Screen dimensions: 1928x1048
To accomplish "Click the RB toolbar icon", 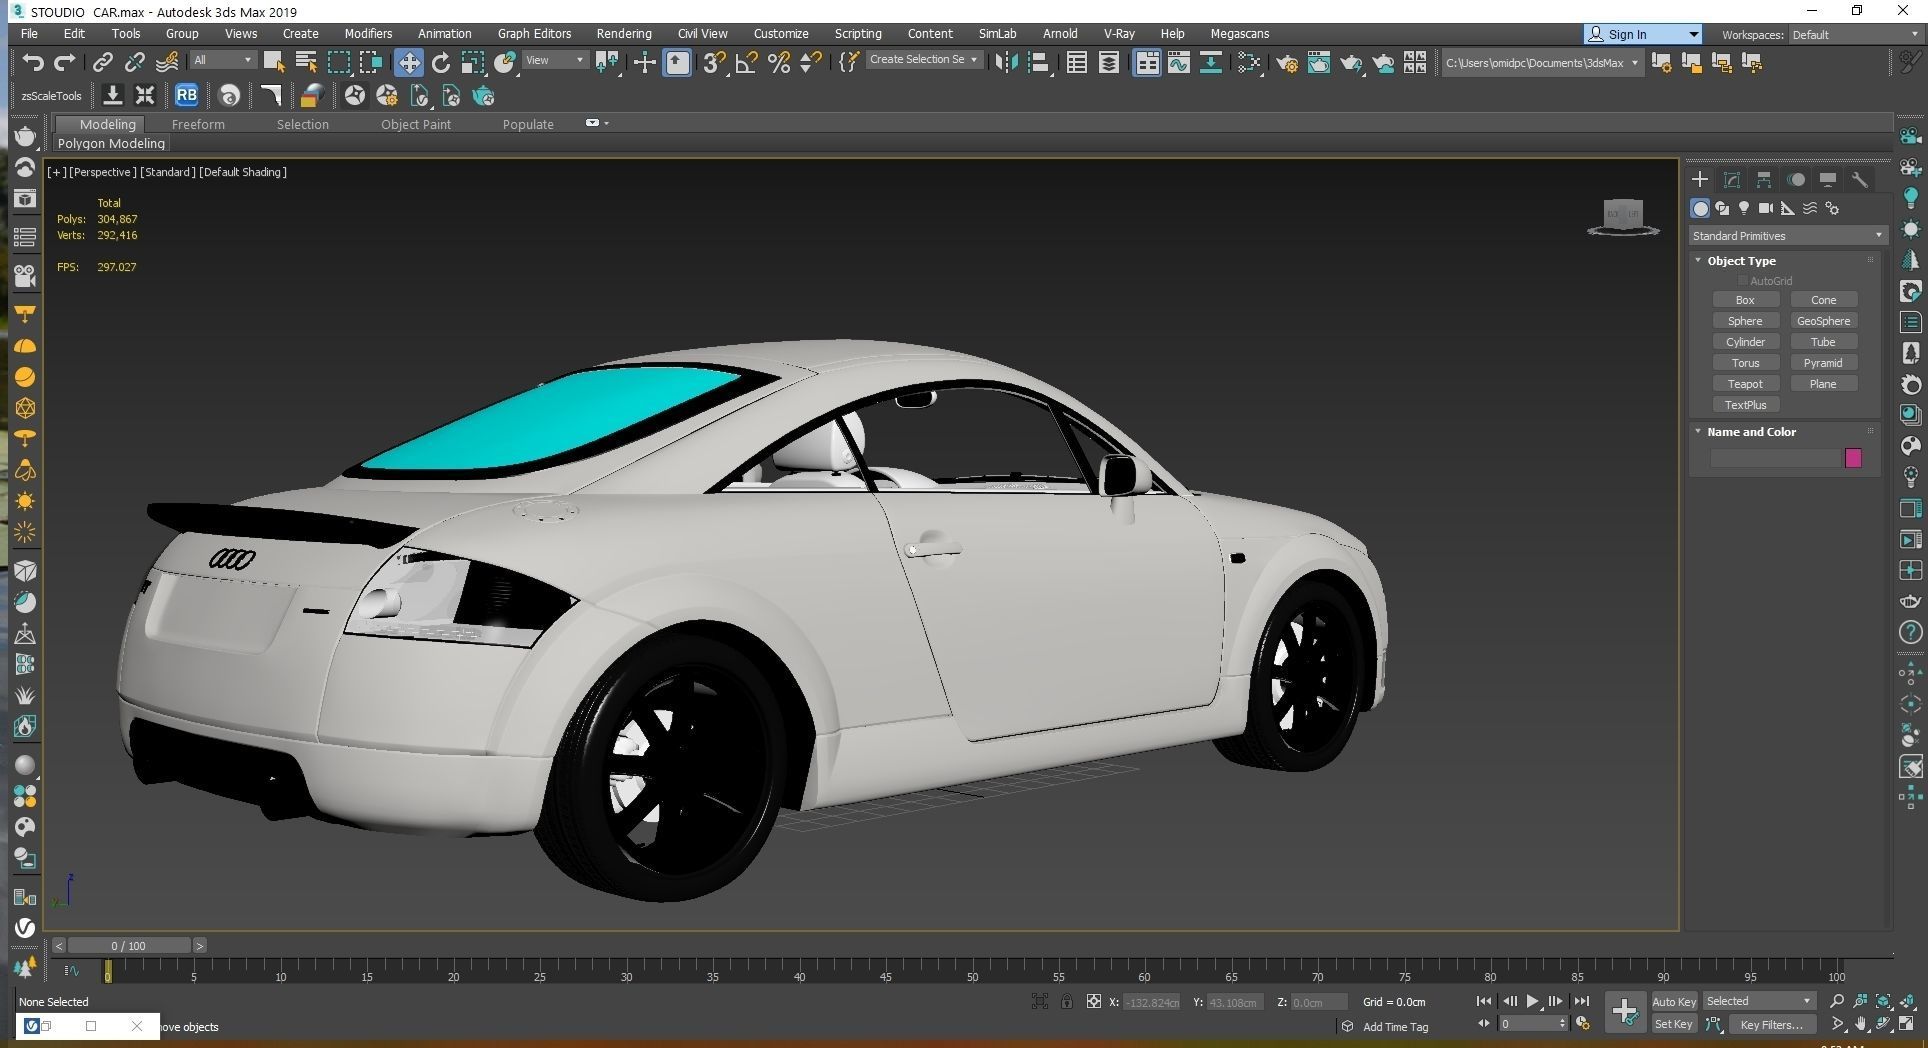I will [186, 96].
